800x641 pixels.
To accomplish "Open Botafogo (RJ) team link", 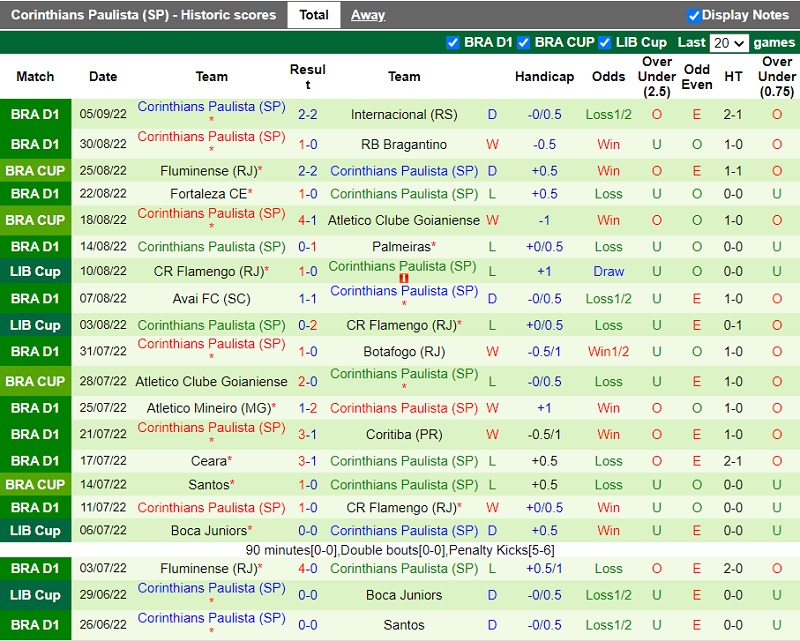I will tap(404, 351).
